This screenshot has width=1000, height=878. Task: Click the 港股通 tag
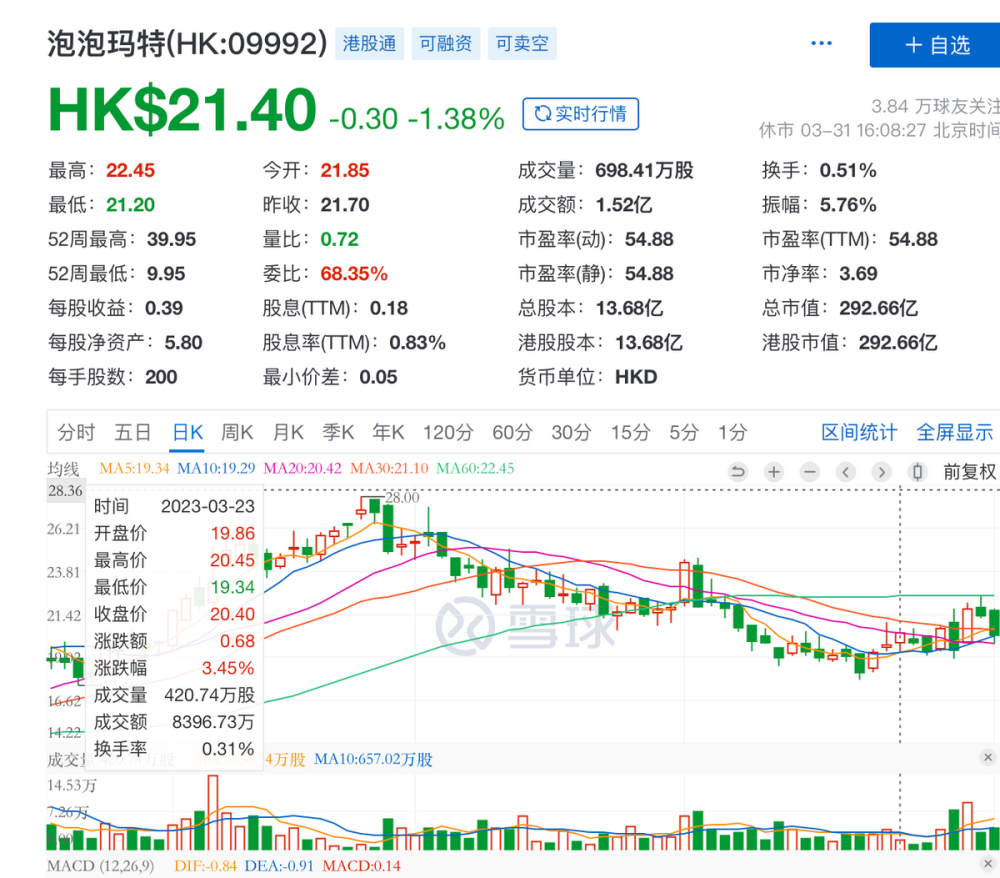[x=370, y=43]
